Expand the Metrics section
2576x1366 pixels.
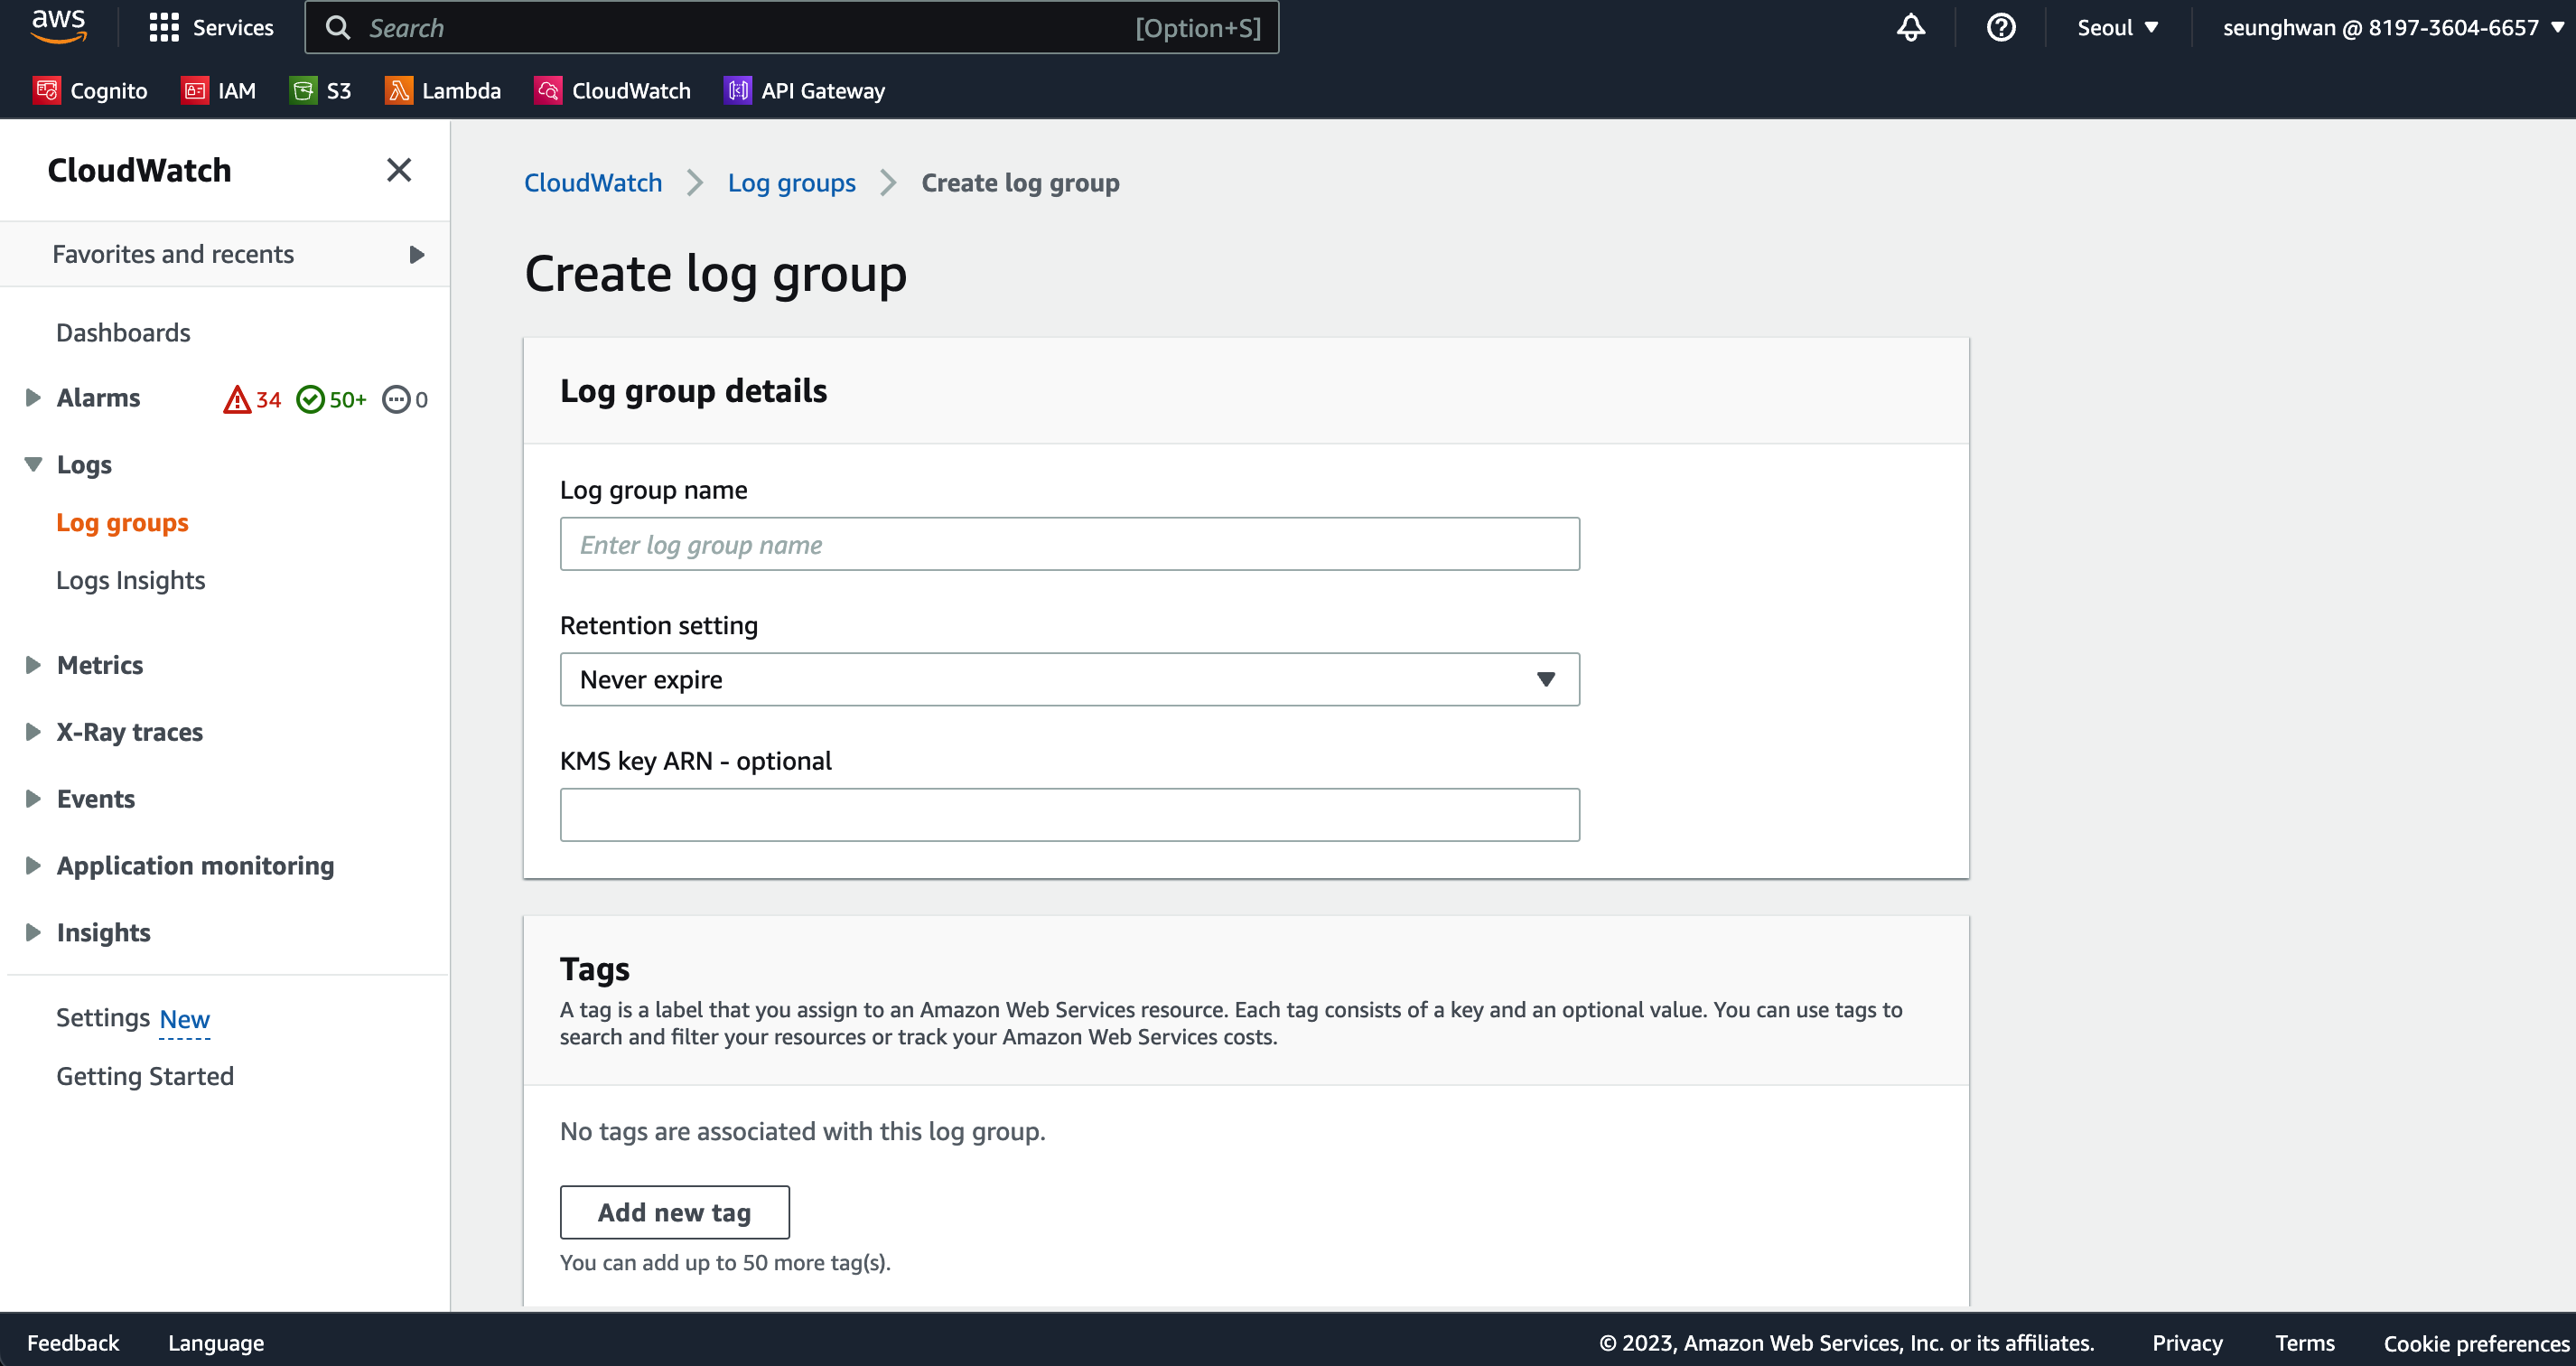pyautogui.click(x=33, y=665)
